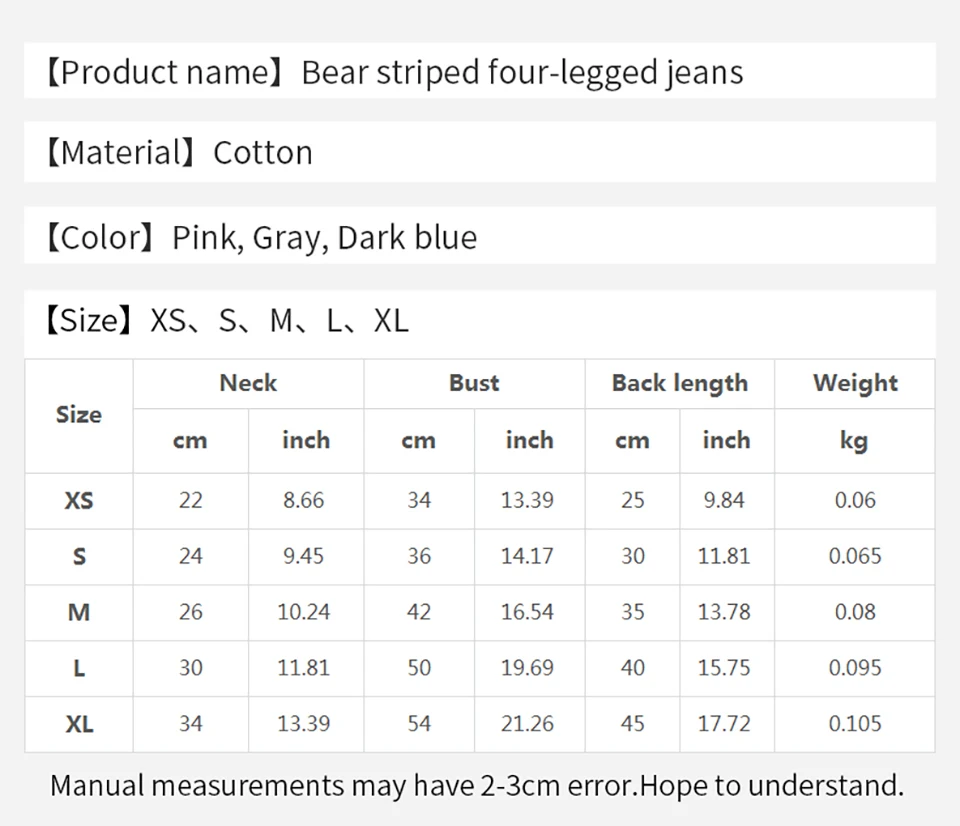
Task: Select the XL row label
Action: [x=80, y=724]
